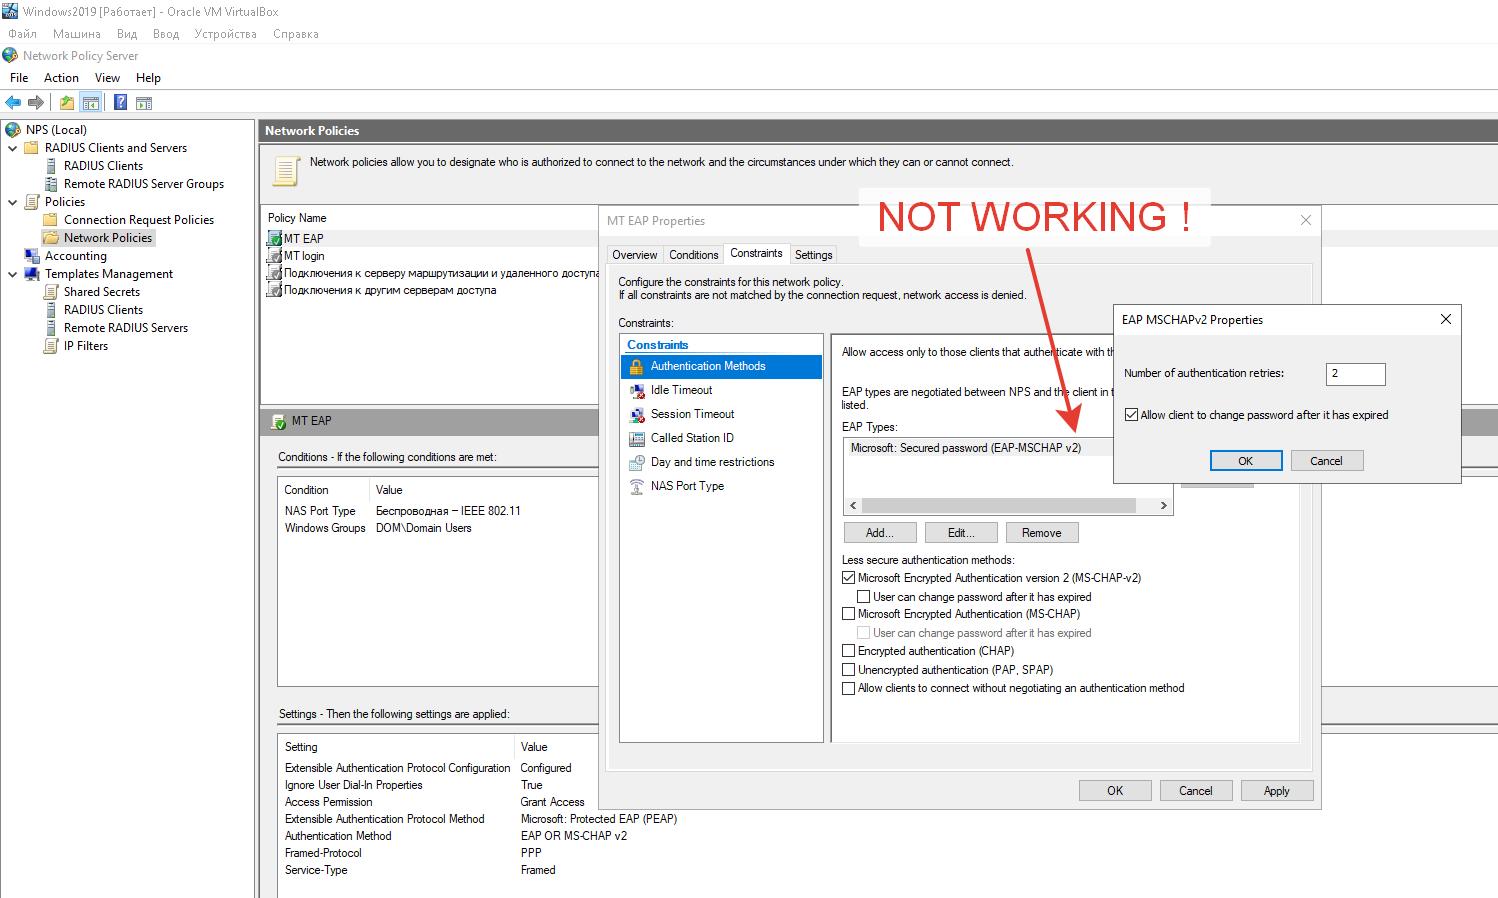Click the Network Policy Server title icon
The image size is (1498, 898).
coord(10,56)
